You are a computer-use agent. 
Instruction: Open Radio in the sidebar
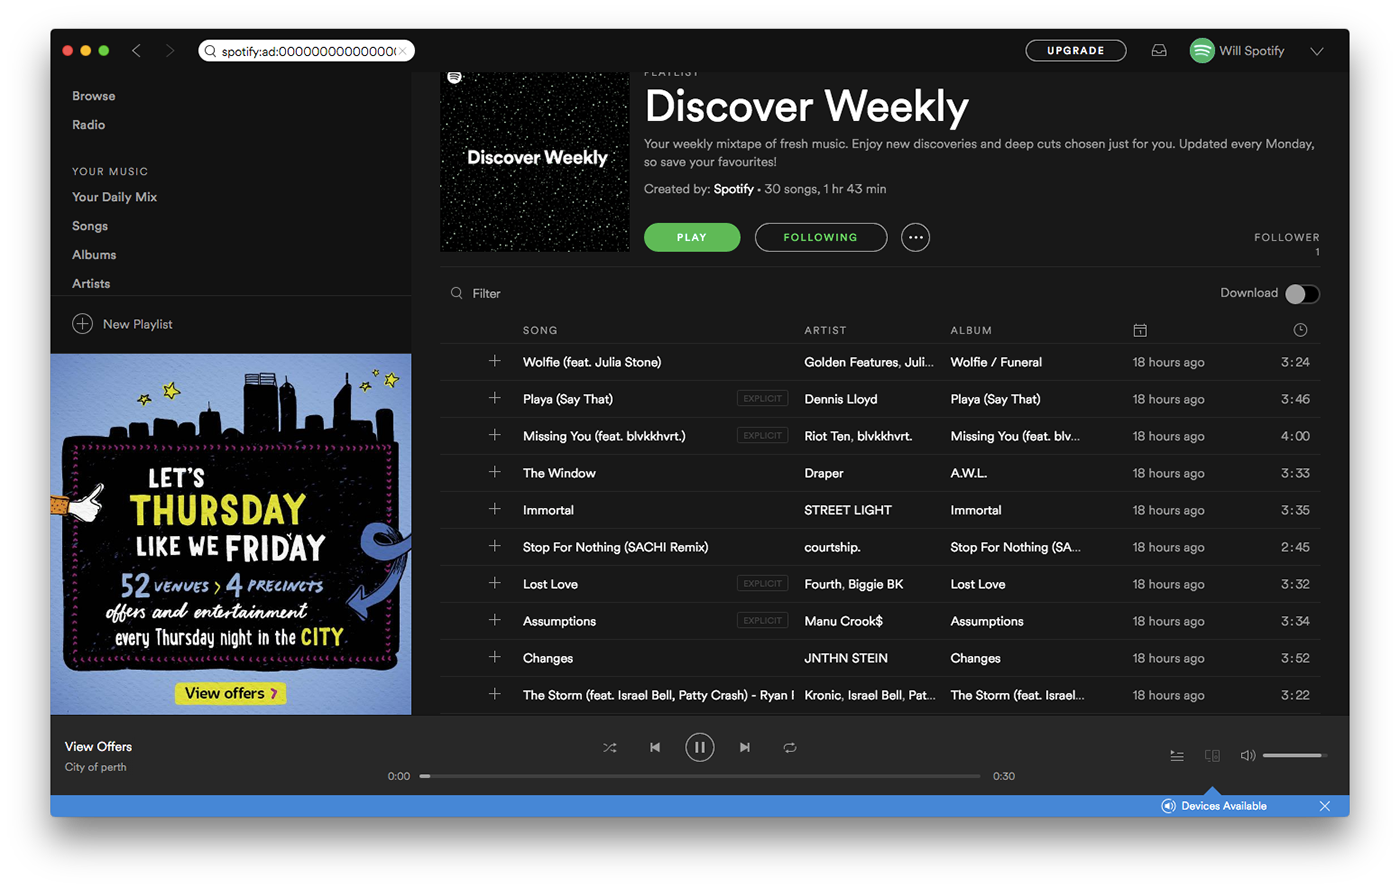pyautogui.click(x=89, y=125)
